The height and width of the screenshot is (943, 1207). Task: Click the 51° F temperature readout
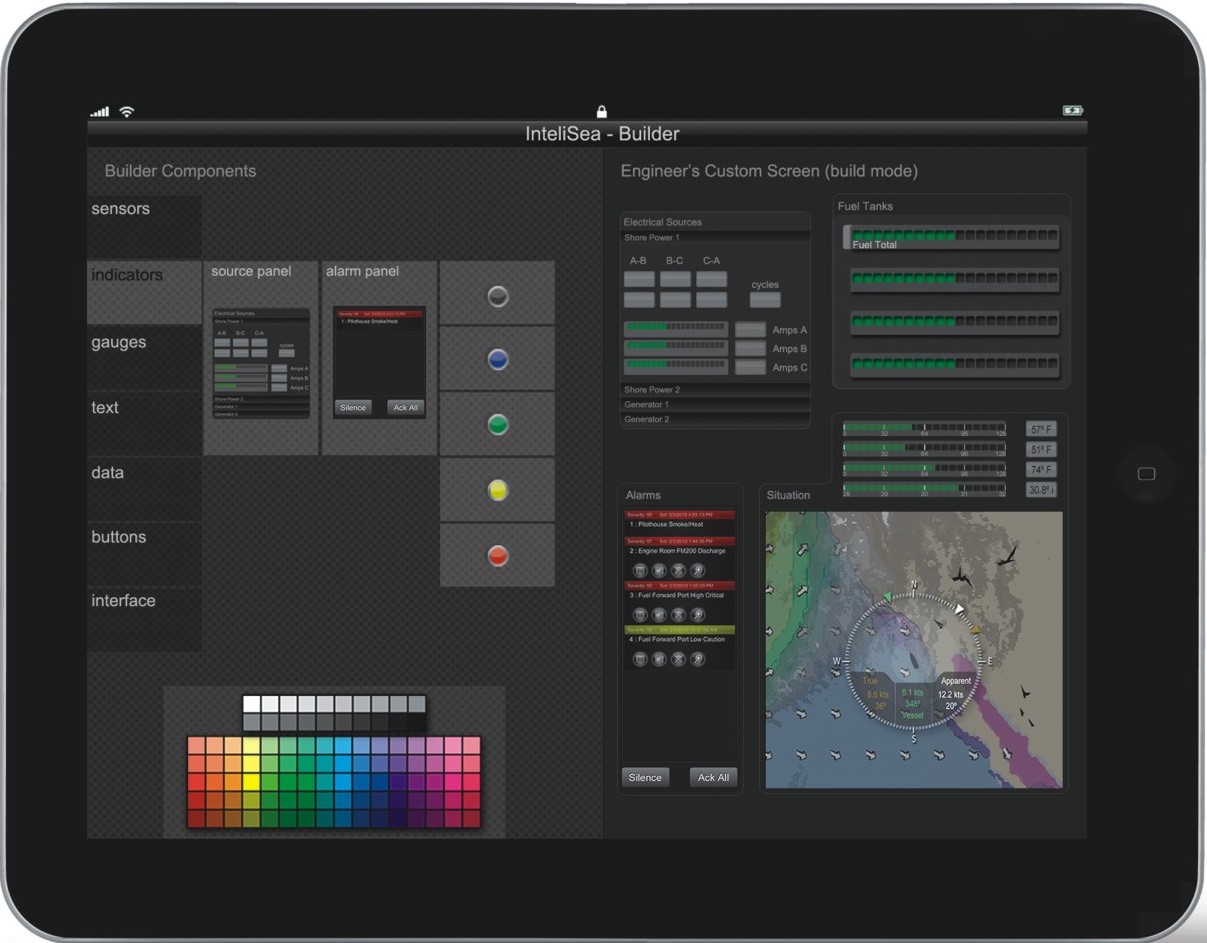[x=1041, y=450]
